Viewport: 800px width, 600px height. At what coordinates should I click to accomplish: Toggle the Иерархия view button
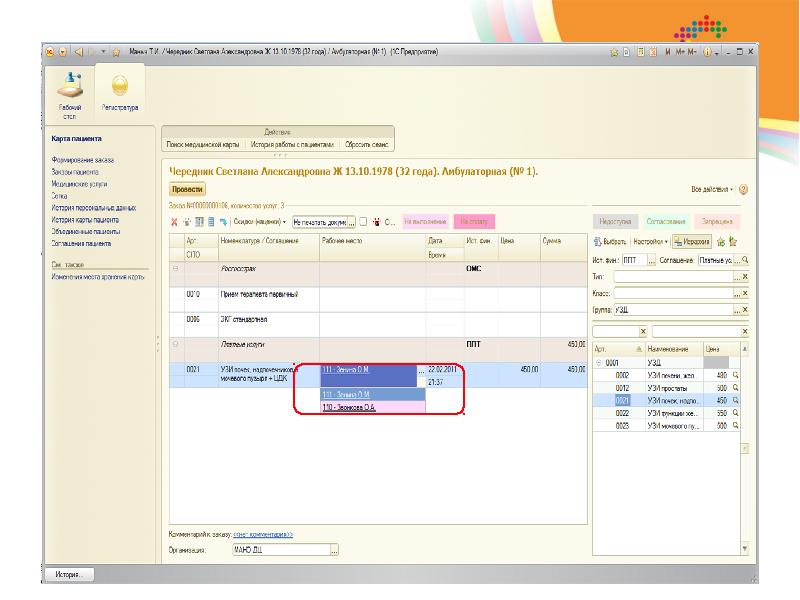[x=692, y=242]
